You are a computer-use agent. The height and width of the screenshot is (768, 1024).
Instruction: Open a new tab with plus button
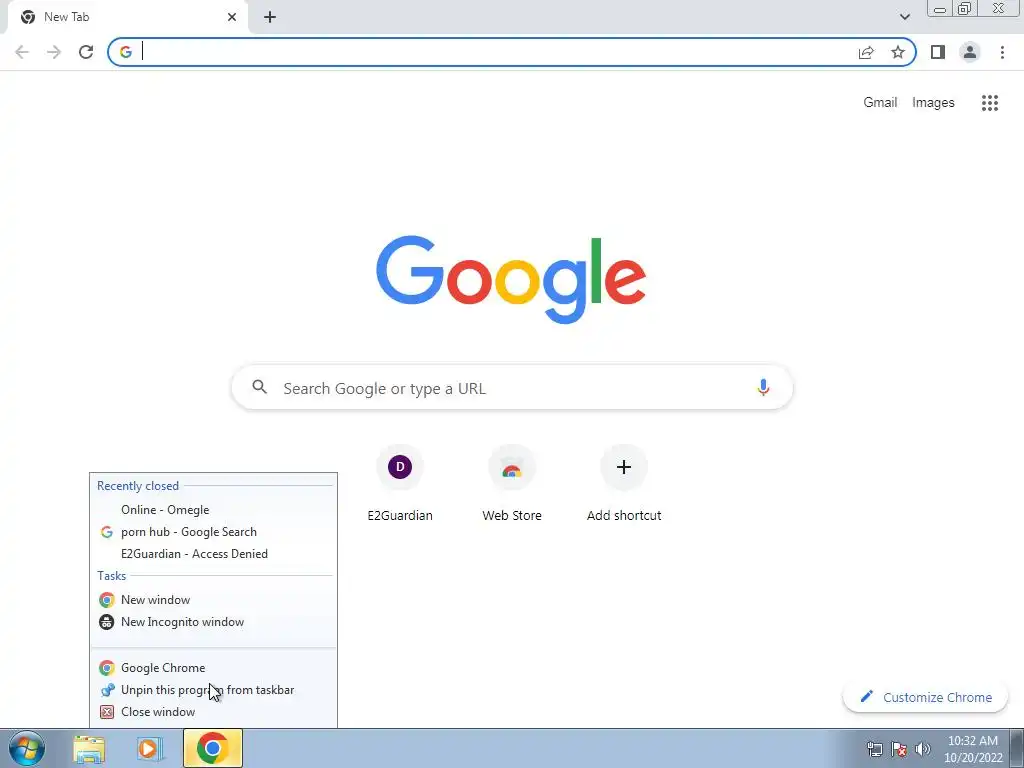click(x=270, y=17)
